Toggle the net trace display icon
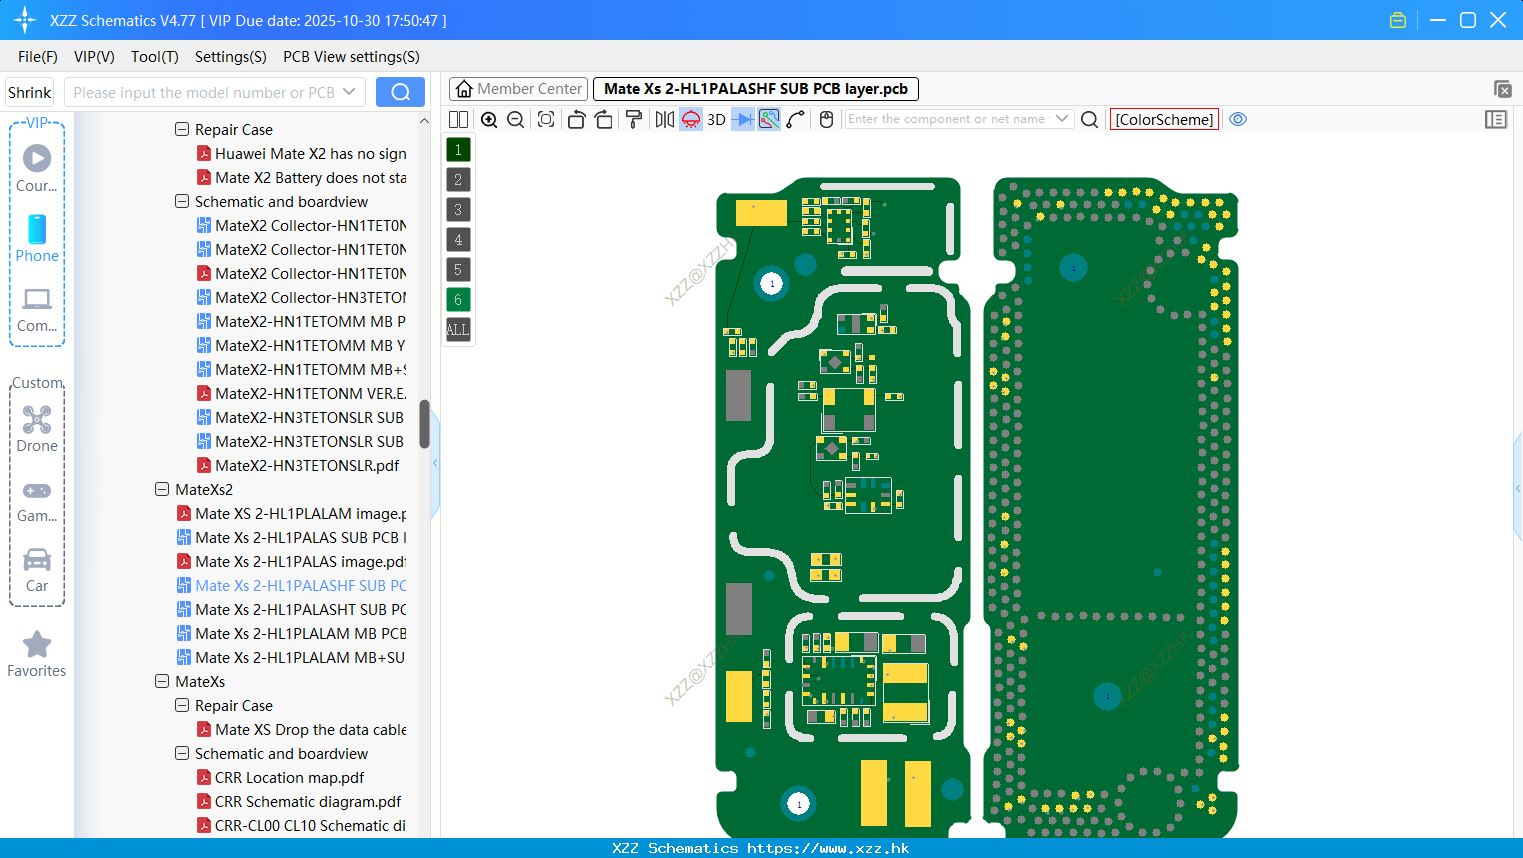Screen dimensions: 1523x858 tap(769, 119)
